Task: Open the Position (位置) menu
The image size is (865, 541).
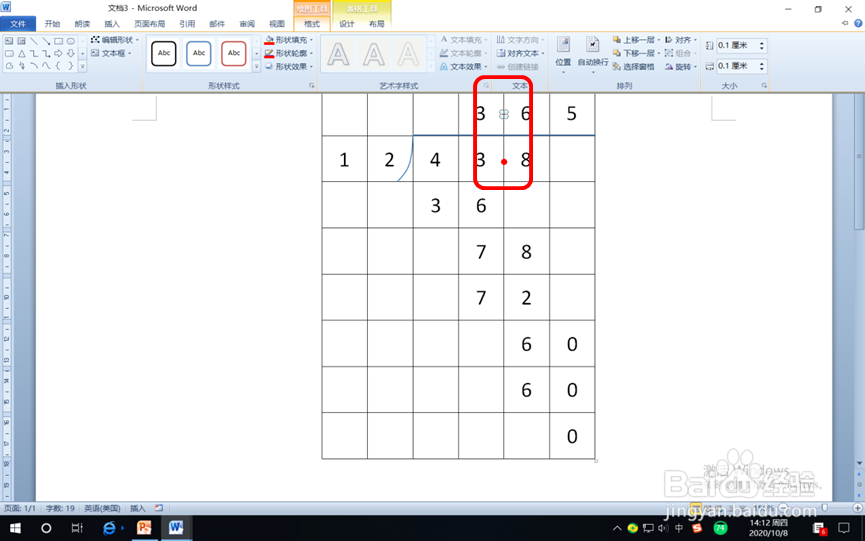Action: point(563,54)
